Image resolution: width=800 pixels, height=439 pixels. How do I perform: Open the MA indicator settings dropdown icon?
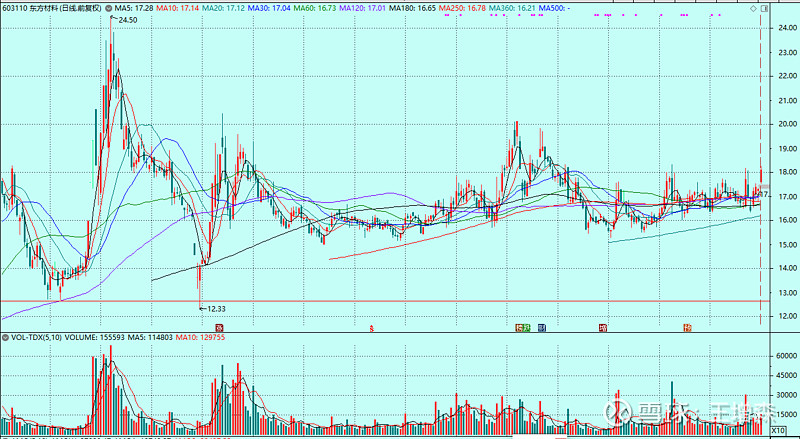(x=109, y=9)
